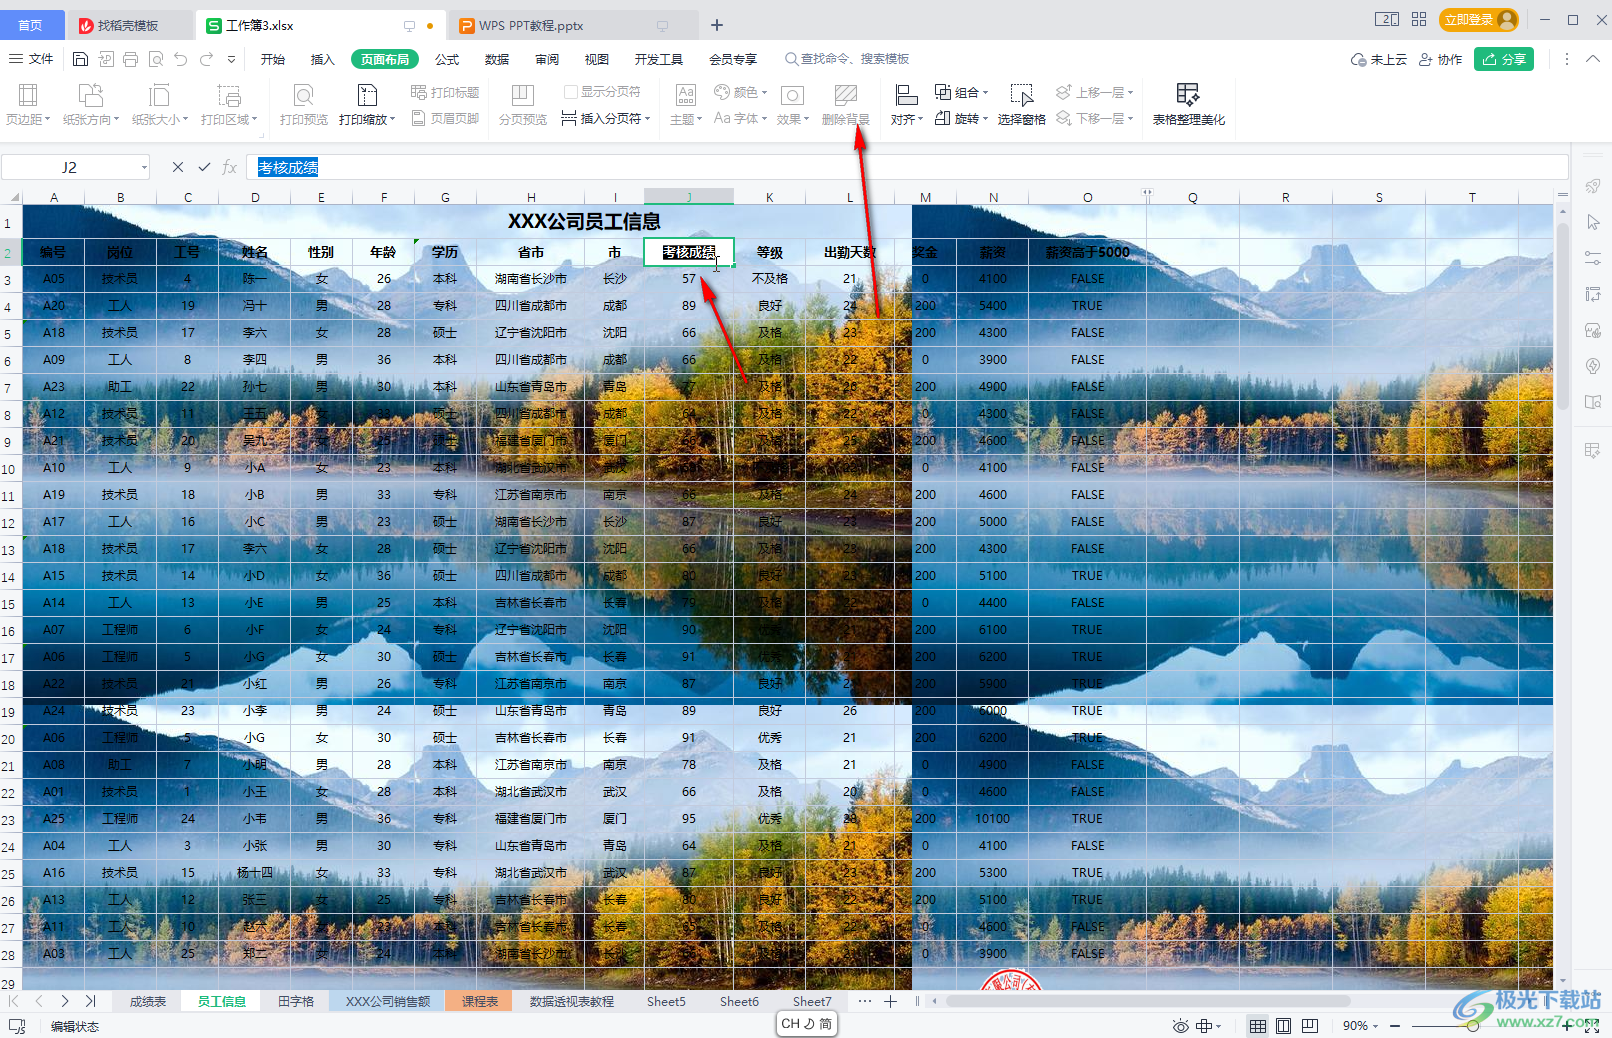Switch to normal view in status bar
The height and width of the screenshot is (1038, 1612).
pyautogui.click(x=1258, y=1026)
